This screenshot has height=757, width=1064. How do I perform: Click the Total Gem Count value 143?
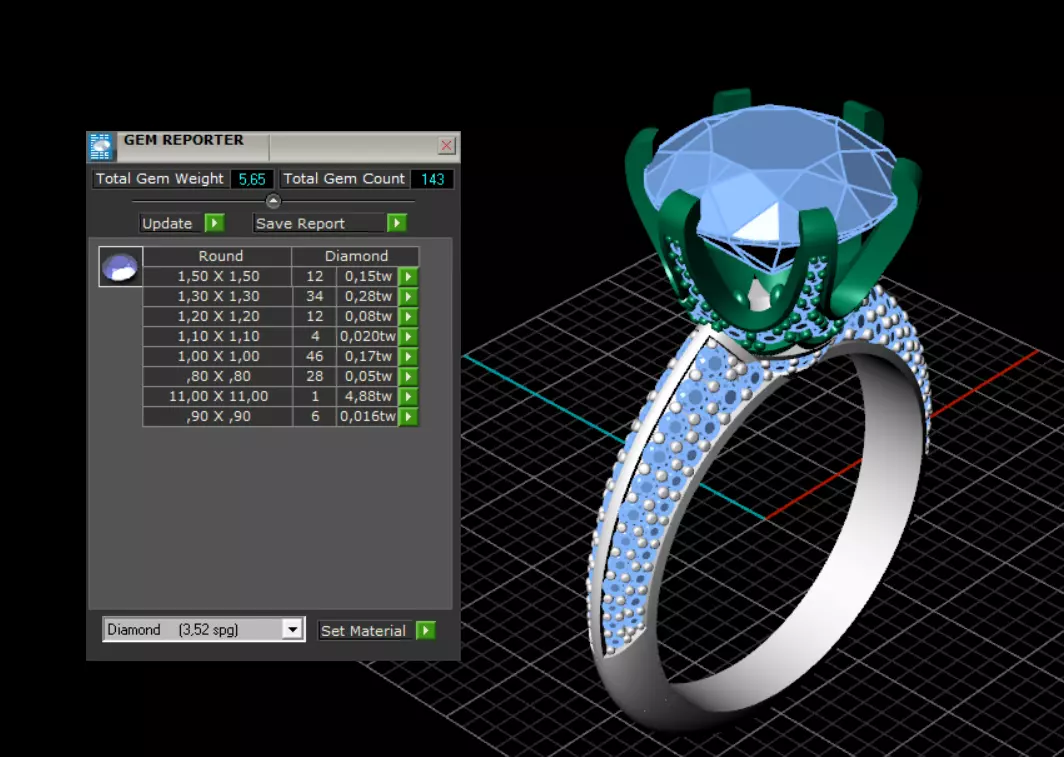pos(432,179)
